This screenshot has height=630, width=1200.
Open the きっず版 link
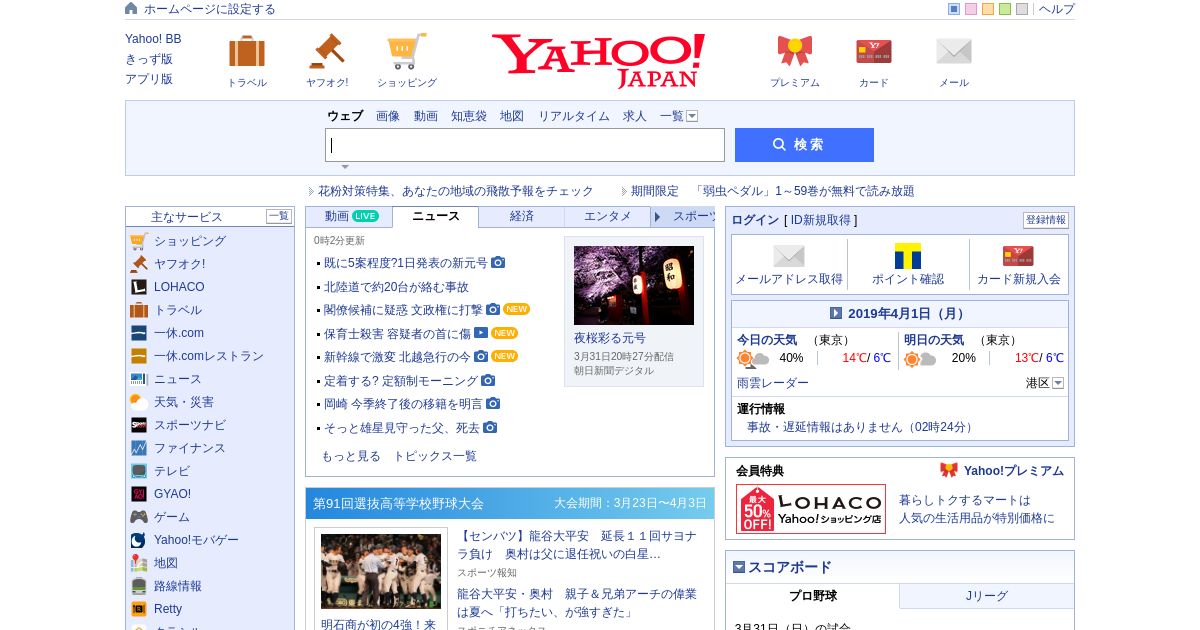click(x=149, y=59)
